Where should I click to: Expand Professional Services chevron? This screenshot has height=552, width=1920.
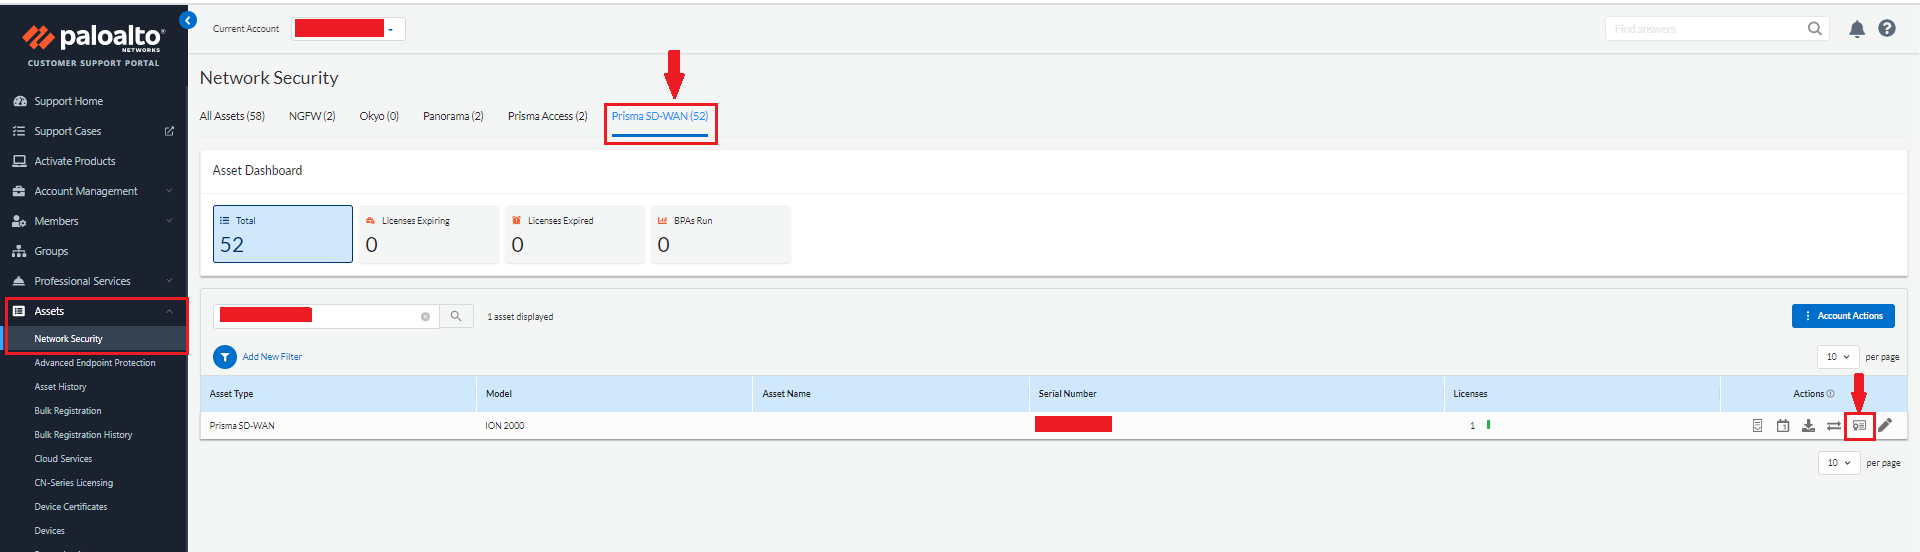(x=169, y=281)
